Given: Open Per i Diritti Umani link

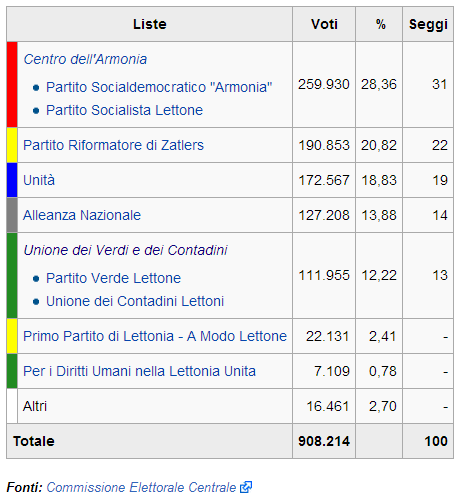Looking at the screenshot, I should coord(139,371).
